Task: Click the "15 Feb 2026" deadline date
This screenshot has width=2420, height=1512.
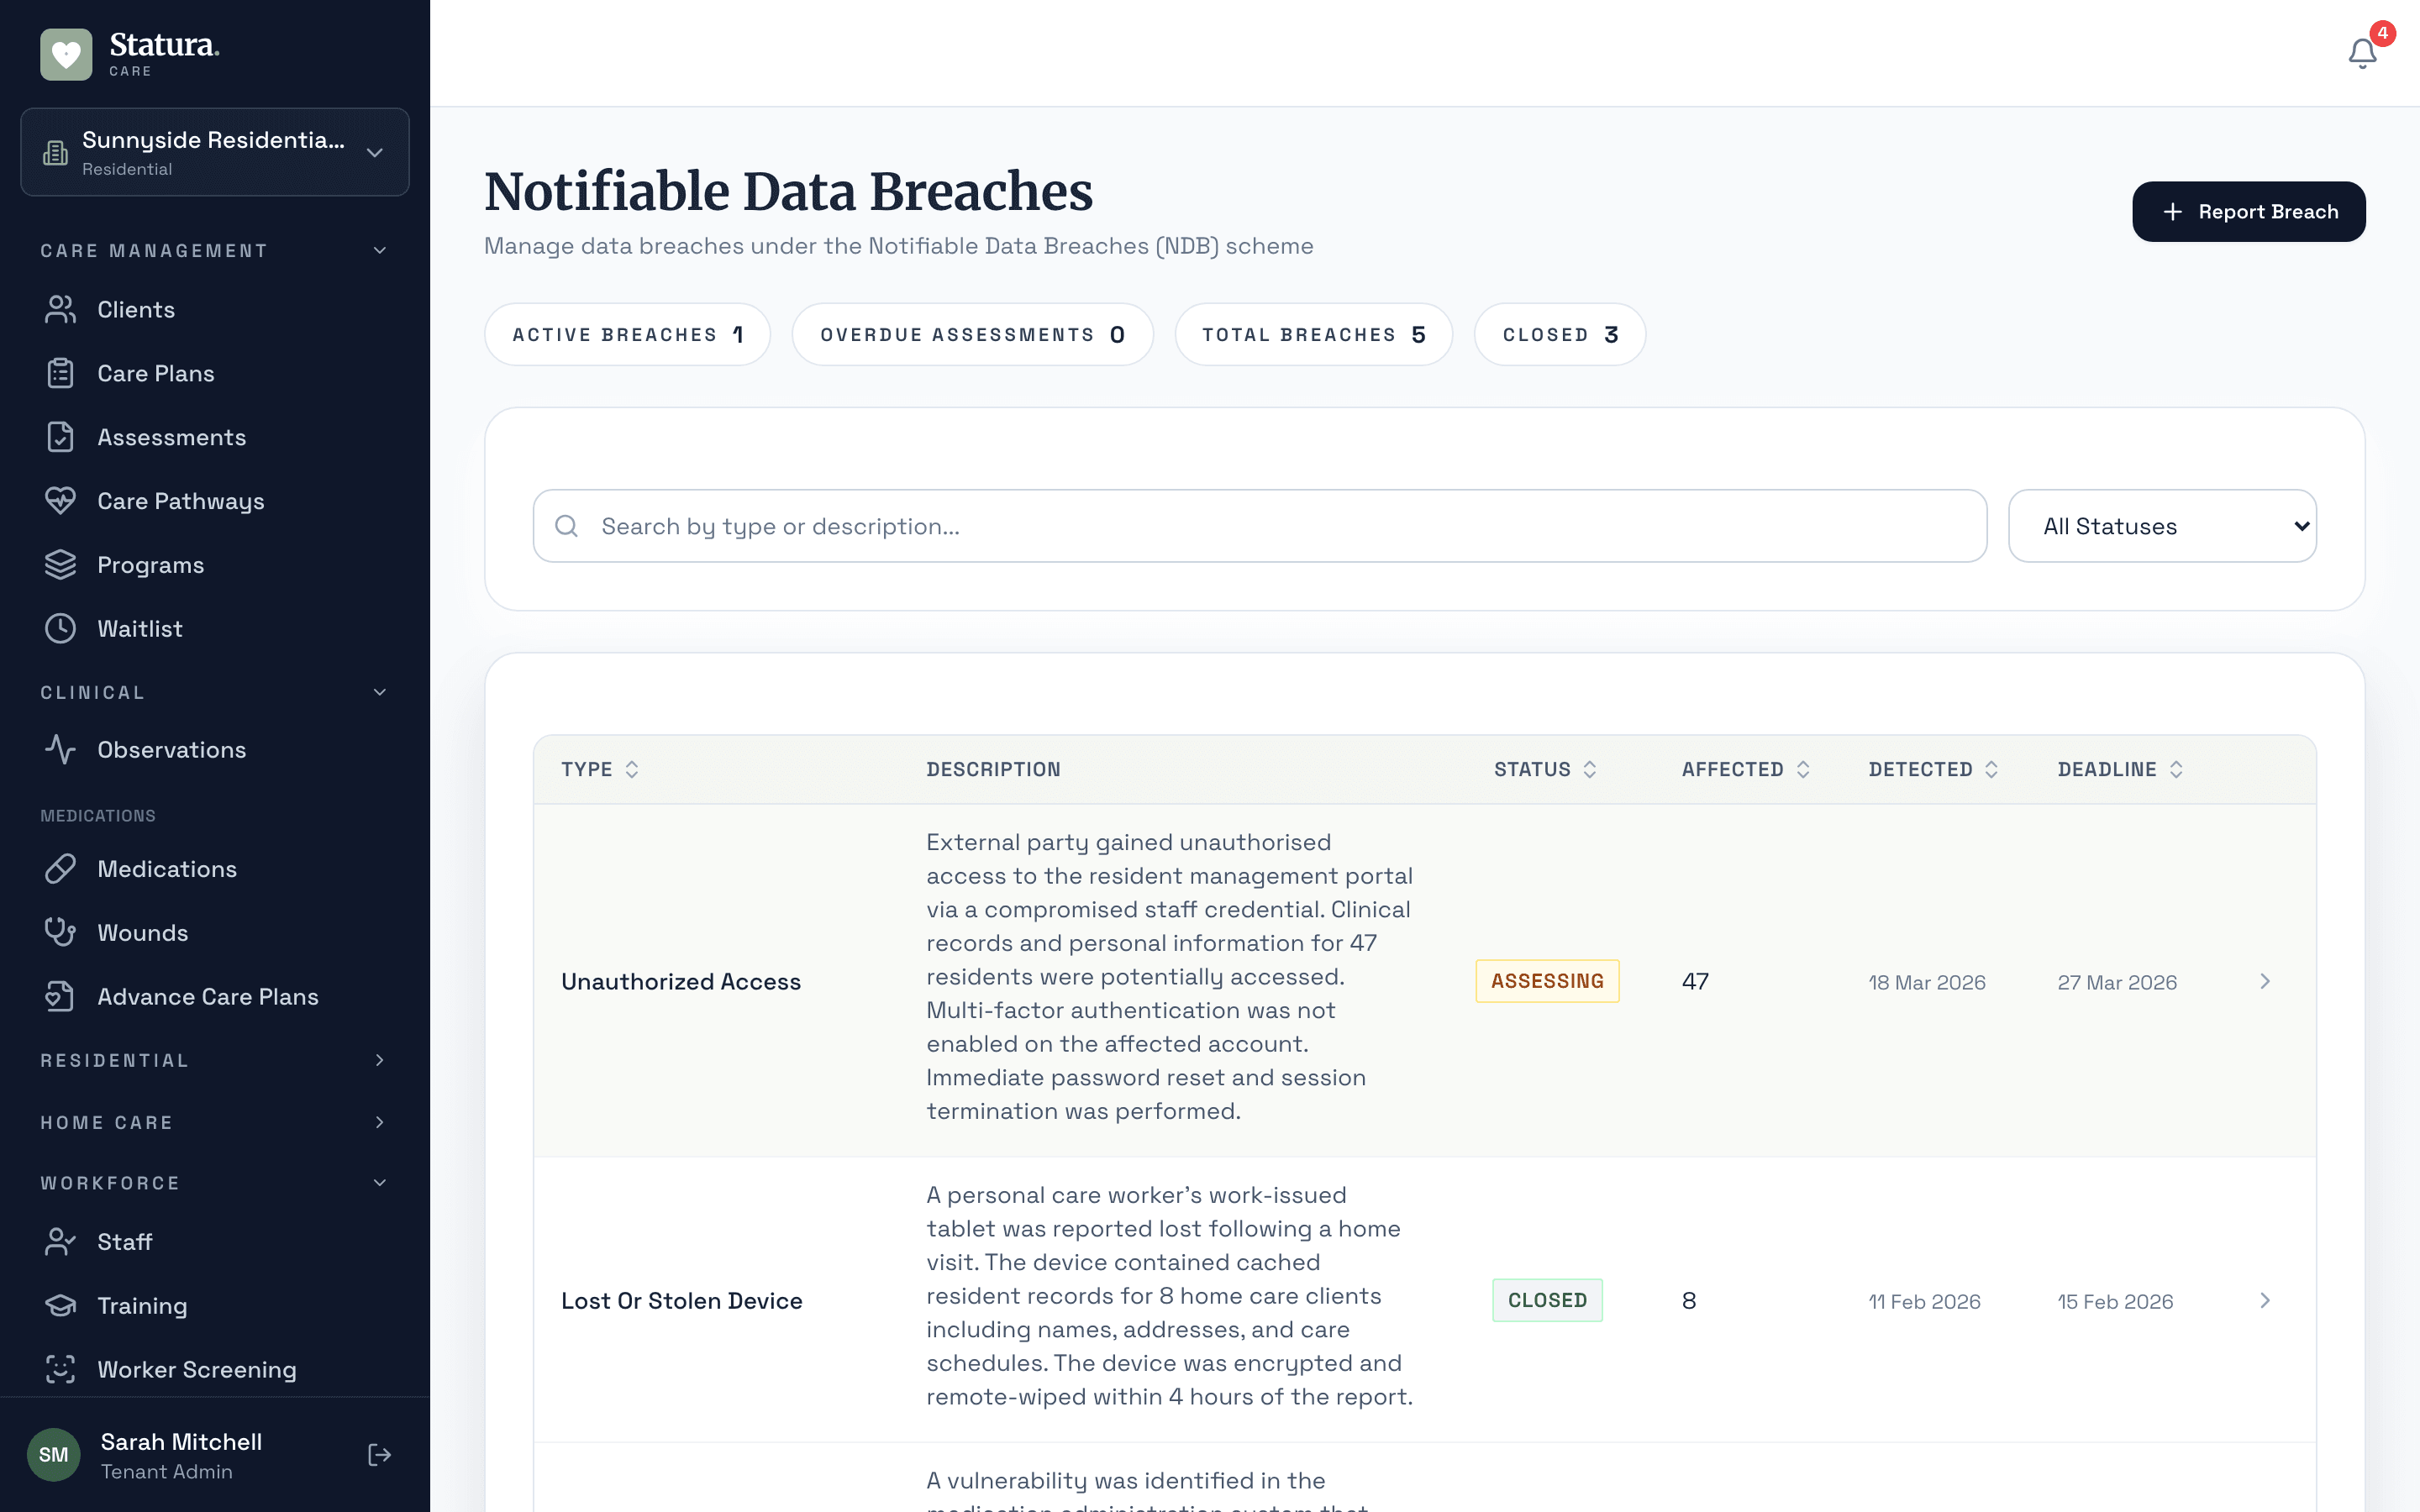Action: point(2115,1301)
